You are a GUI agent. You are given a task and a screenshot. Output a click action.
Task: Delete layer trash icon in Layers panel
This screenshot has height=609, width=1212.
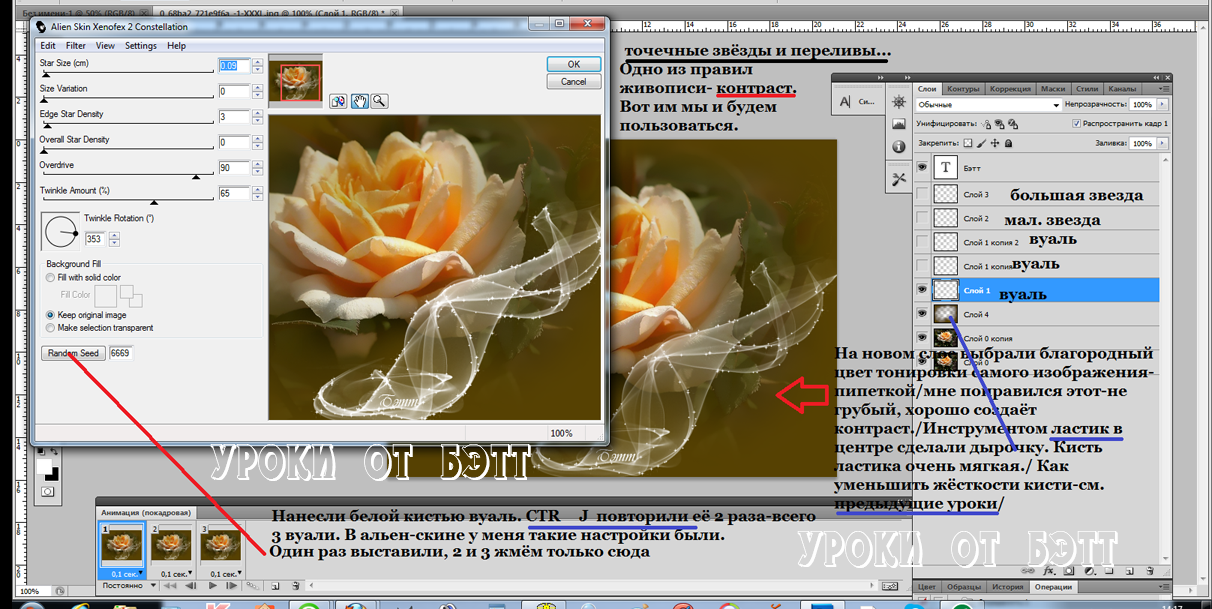click(1150, 571)
